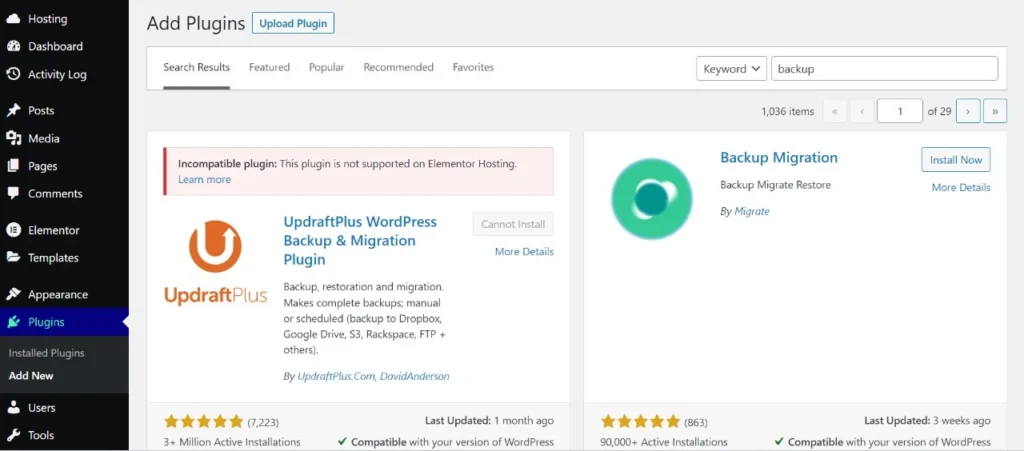
Task: Open Installed Plugins submenu
Action: tap(46, 353)
